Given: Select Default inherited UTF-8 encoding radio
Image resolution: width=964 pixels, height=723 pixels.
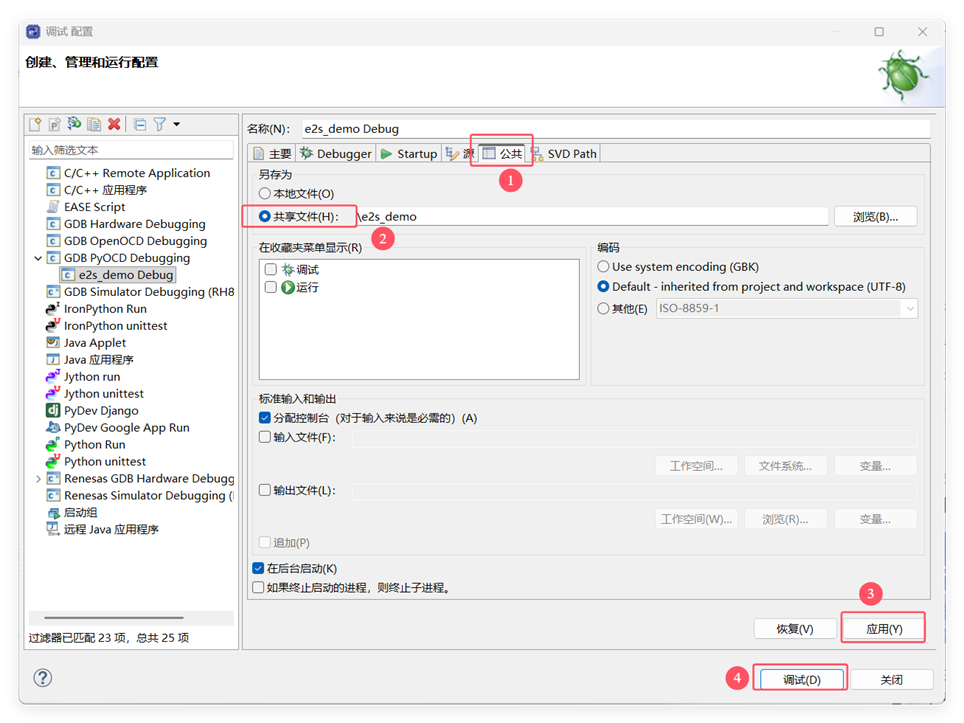Looking at the screenshot, I should pos(604,286).
